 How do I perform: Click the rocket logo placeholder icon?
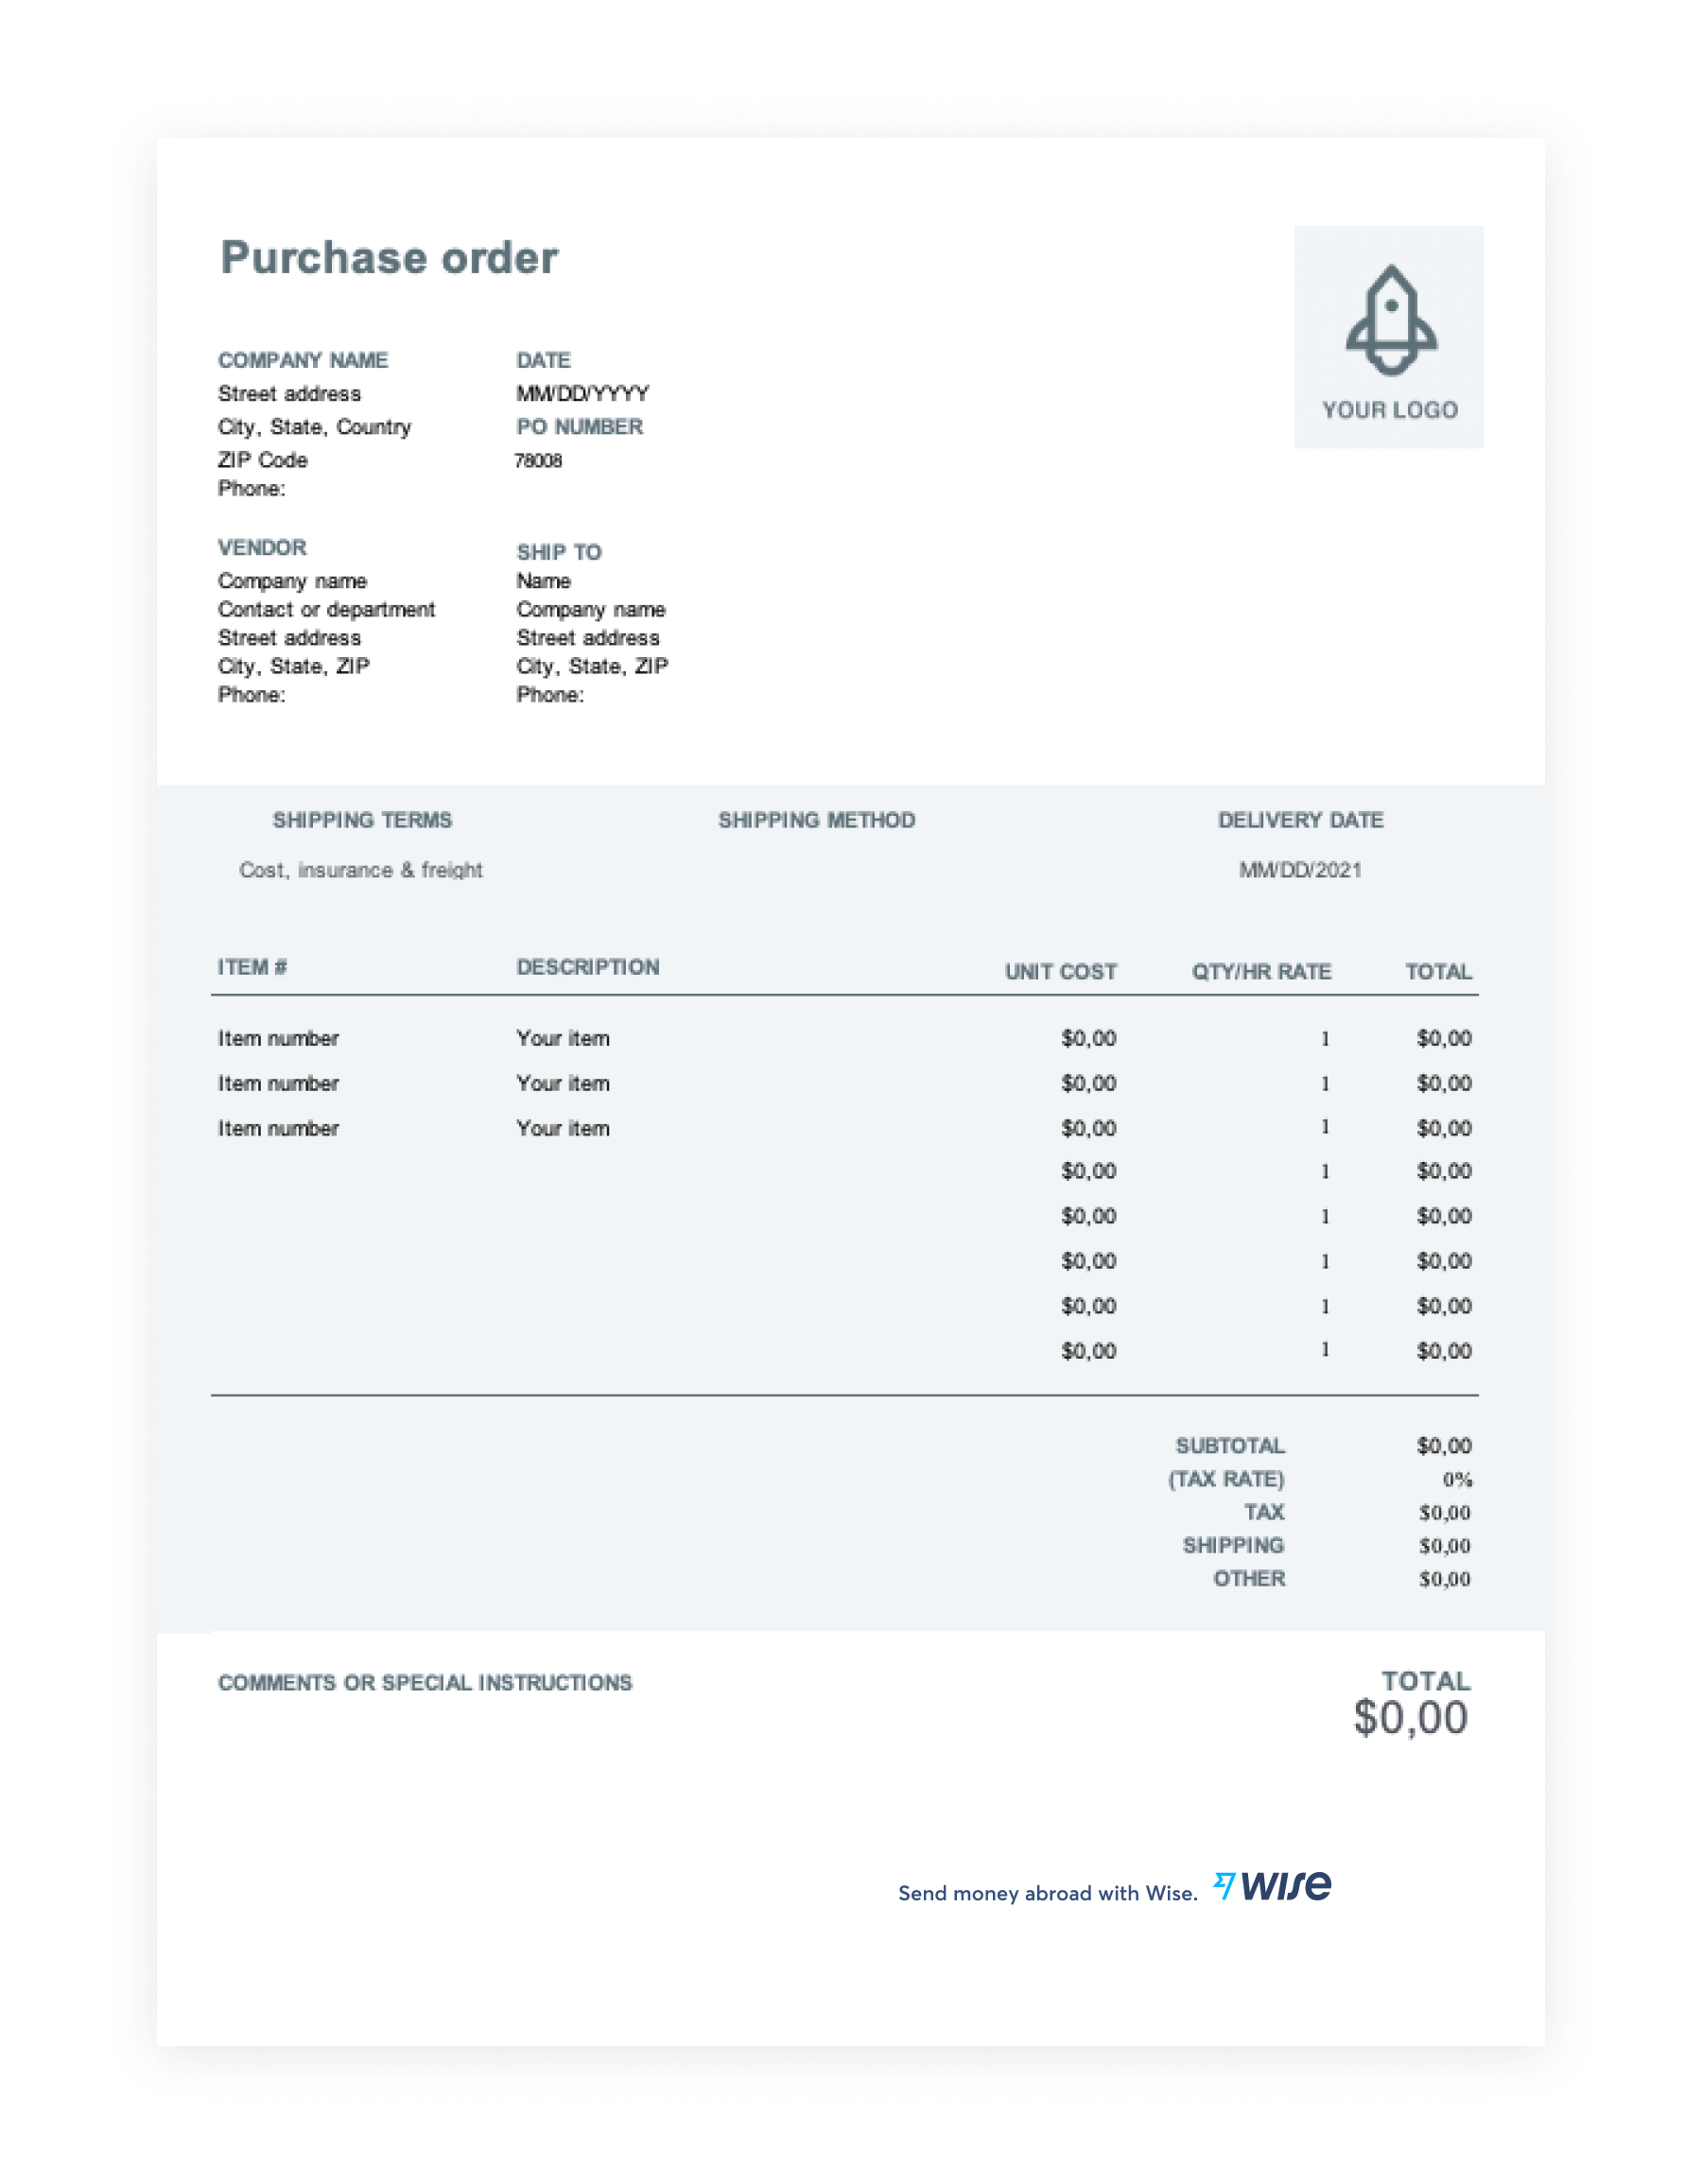pyautogui.click(x=1391, y=320)
